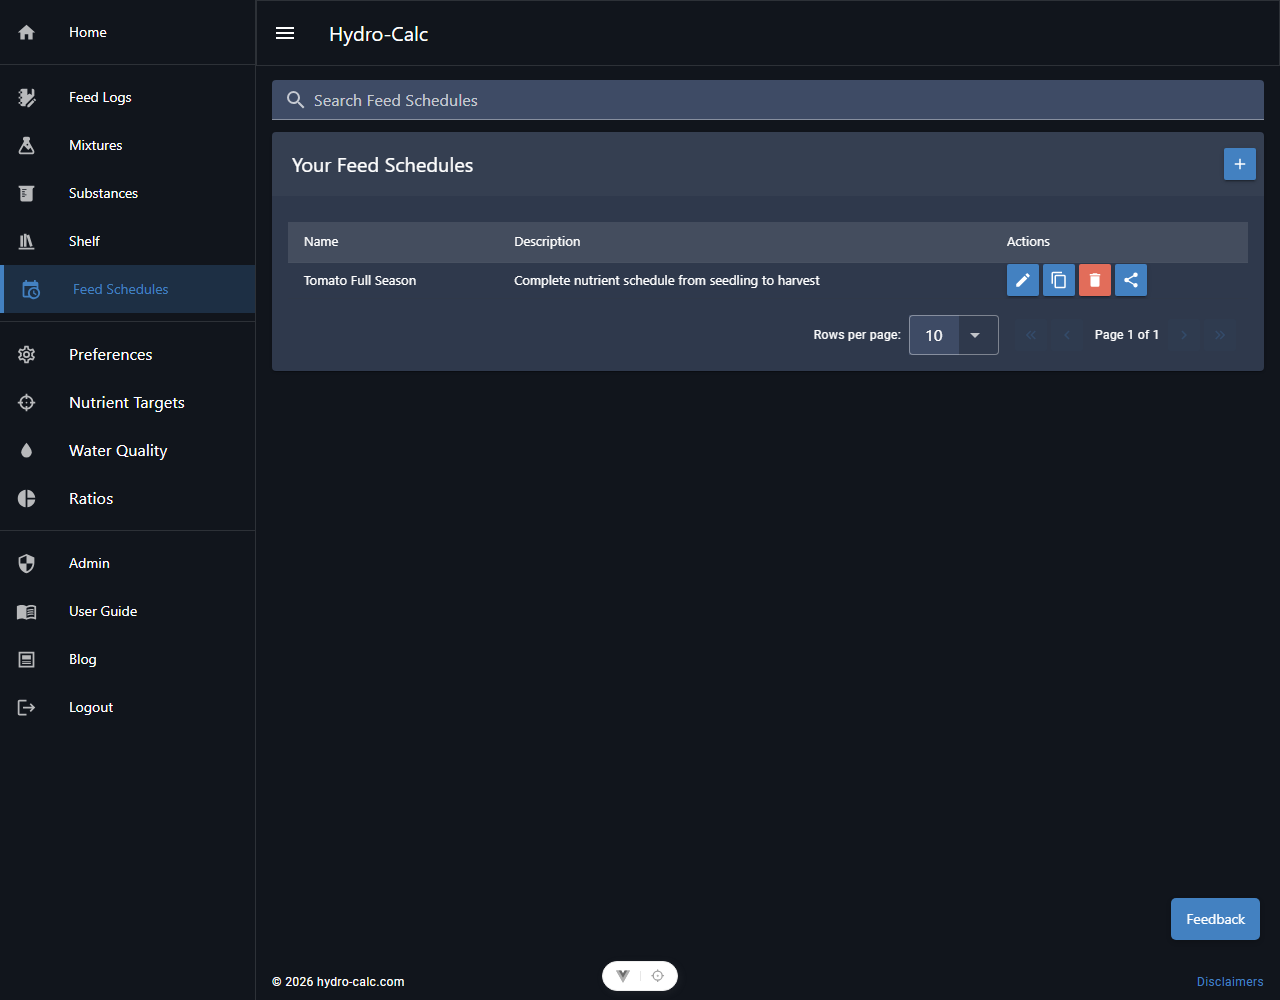Click the Hydro-Calc app title
Image resolution: width=1280 pixels, height=1000 pixels.
click(x=379, y=34)
